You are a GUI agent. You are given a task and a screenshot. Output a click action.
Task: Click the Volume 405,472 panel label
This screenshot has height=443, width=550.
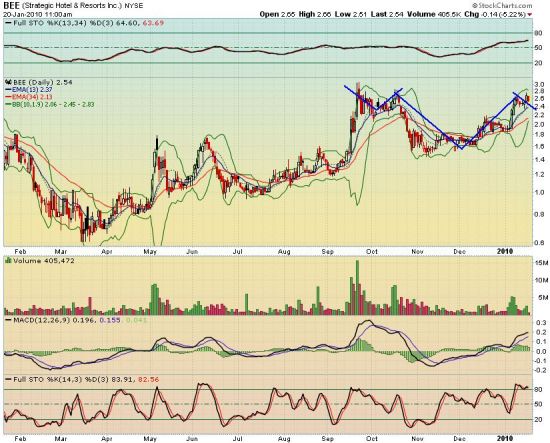pyautogui.click(x=43, y=261)
